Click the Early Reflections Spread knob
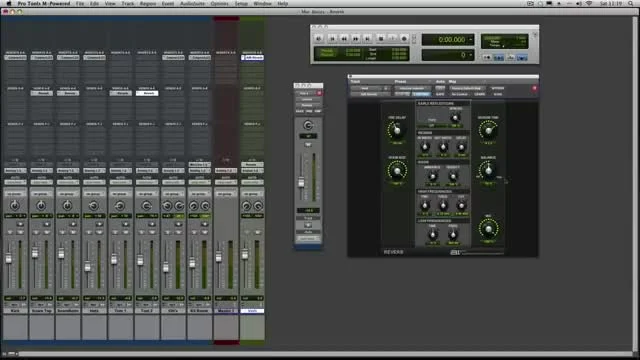The height and width of the screenshot is (360, 640). coord(455,118)
